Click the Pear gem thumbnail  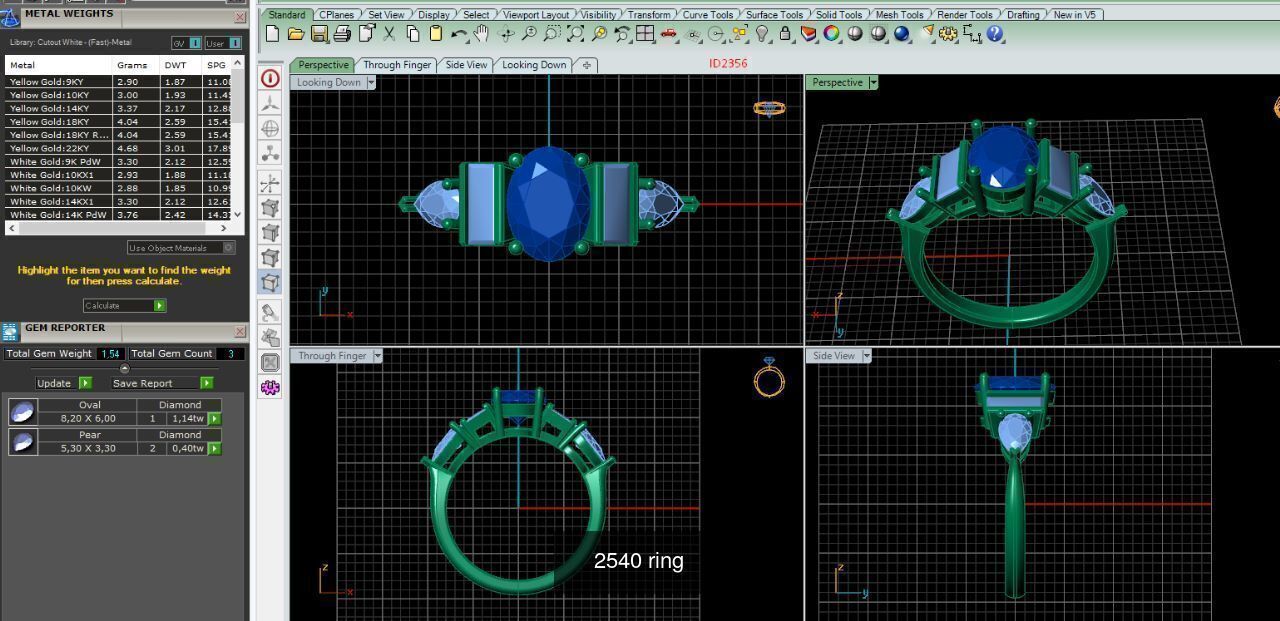(x=23, y=442)
